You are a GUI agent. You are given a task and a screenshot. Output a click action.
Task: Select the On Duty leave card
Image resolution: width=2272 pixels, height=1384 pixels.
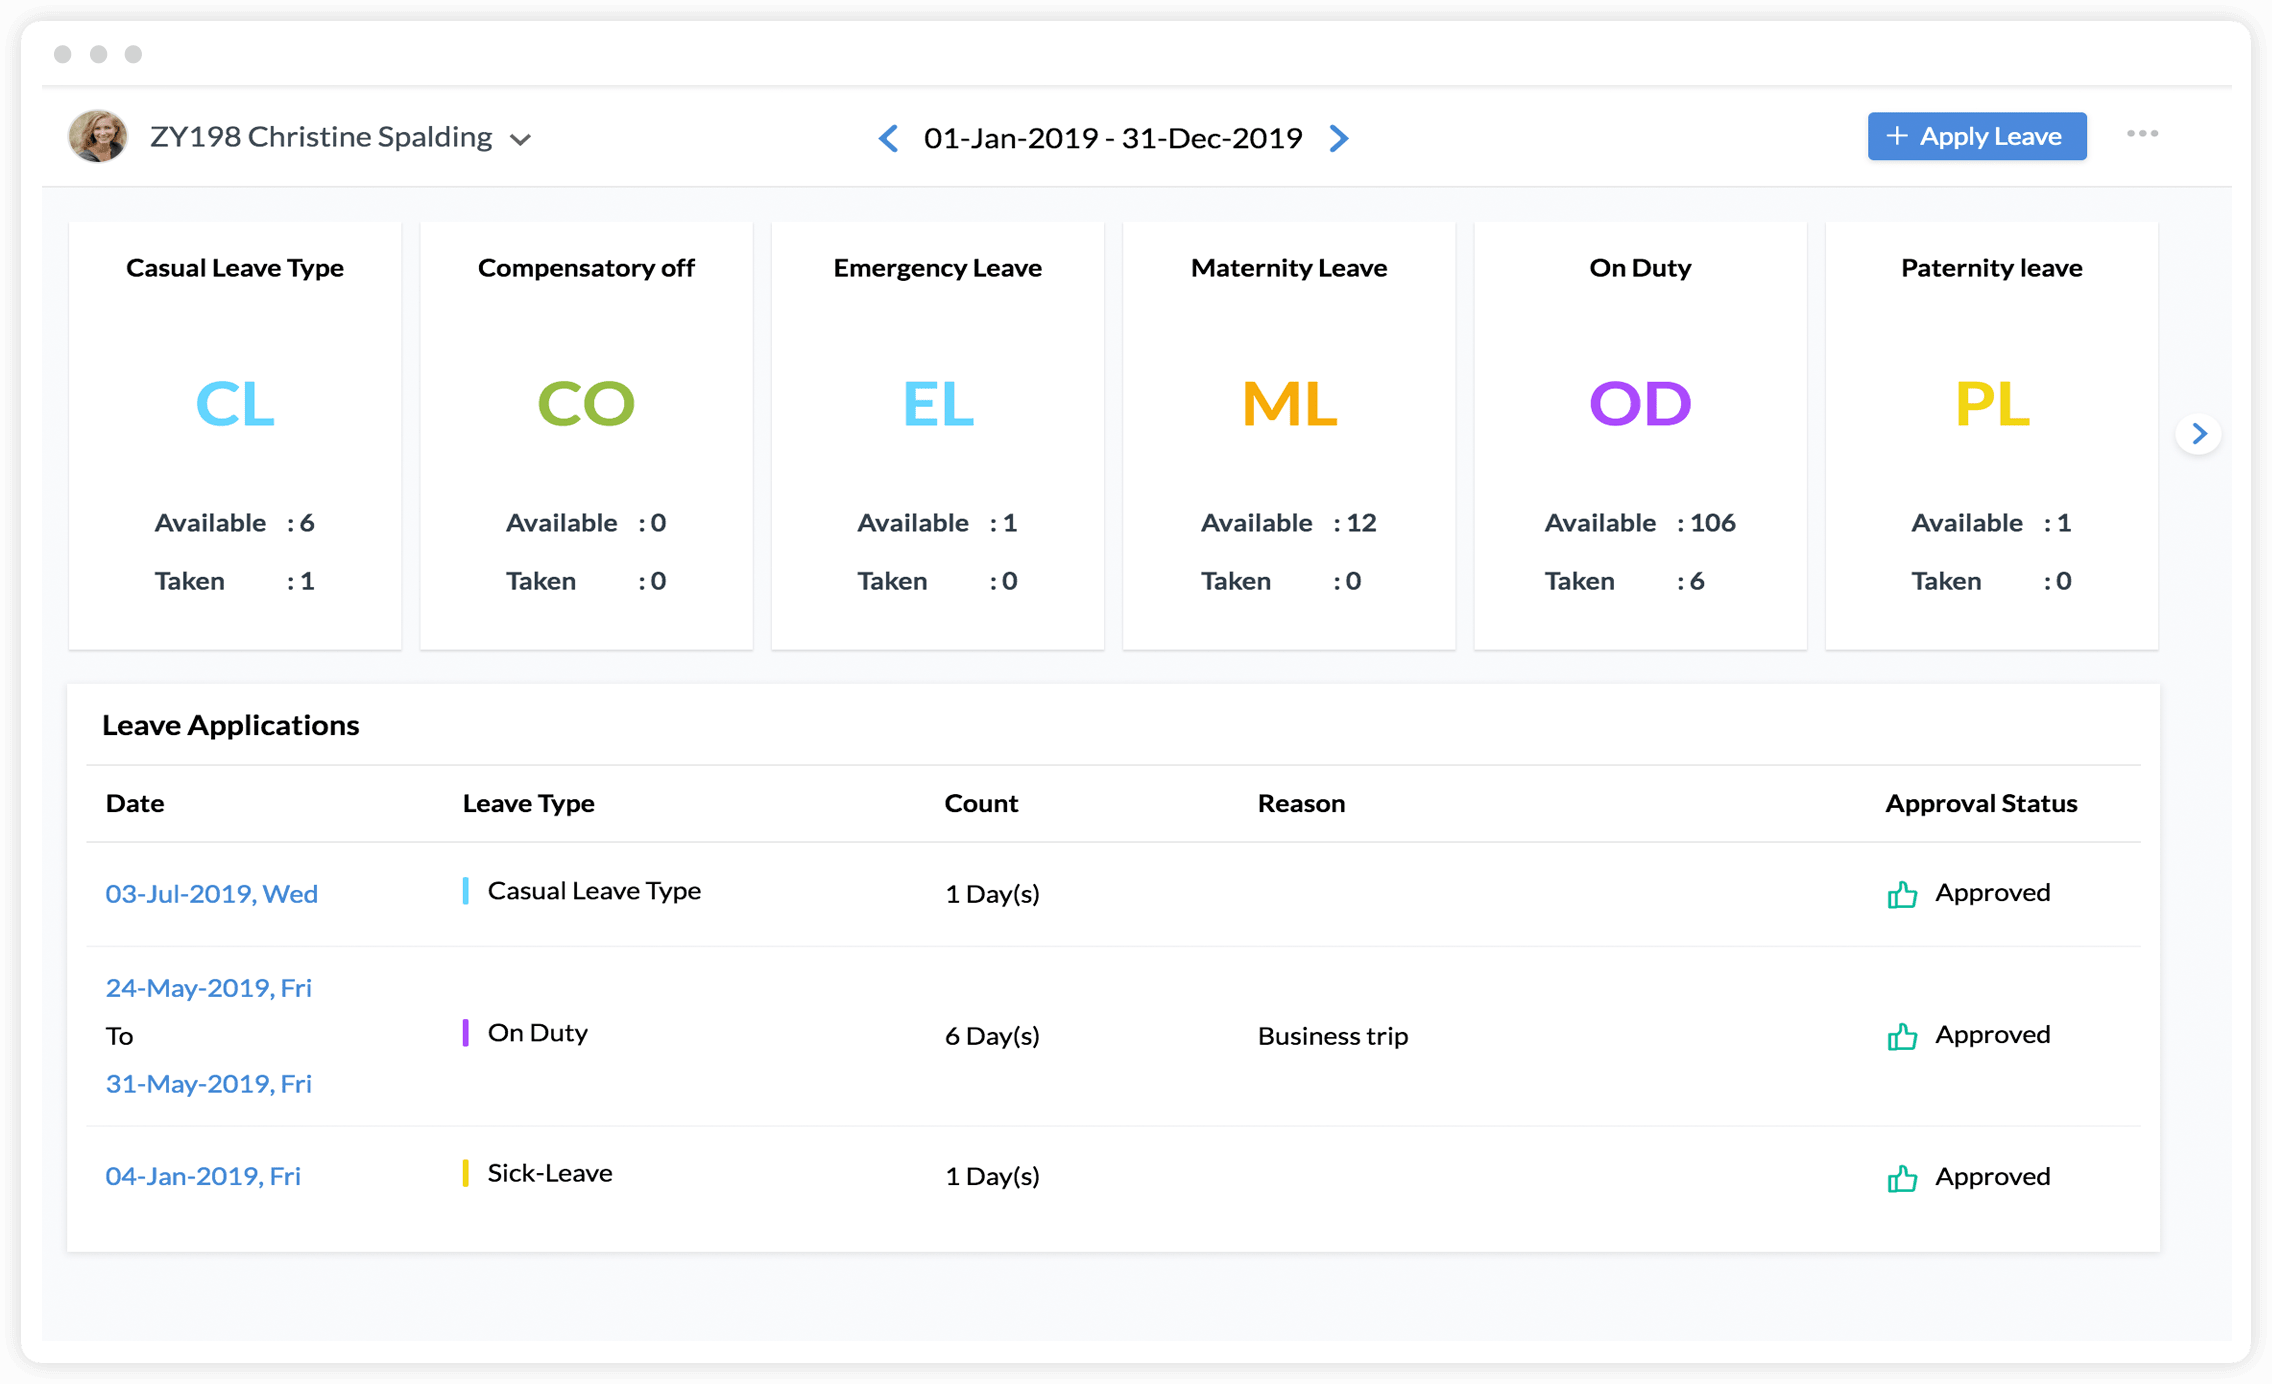click(1640, 436)
